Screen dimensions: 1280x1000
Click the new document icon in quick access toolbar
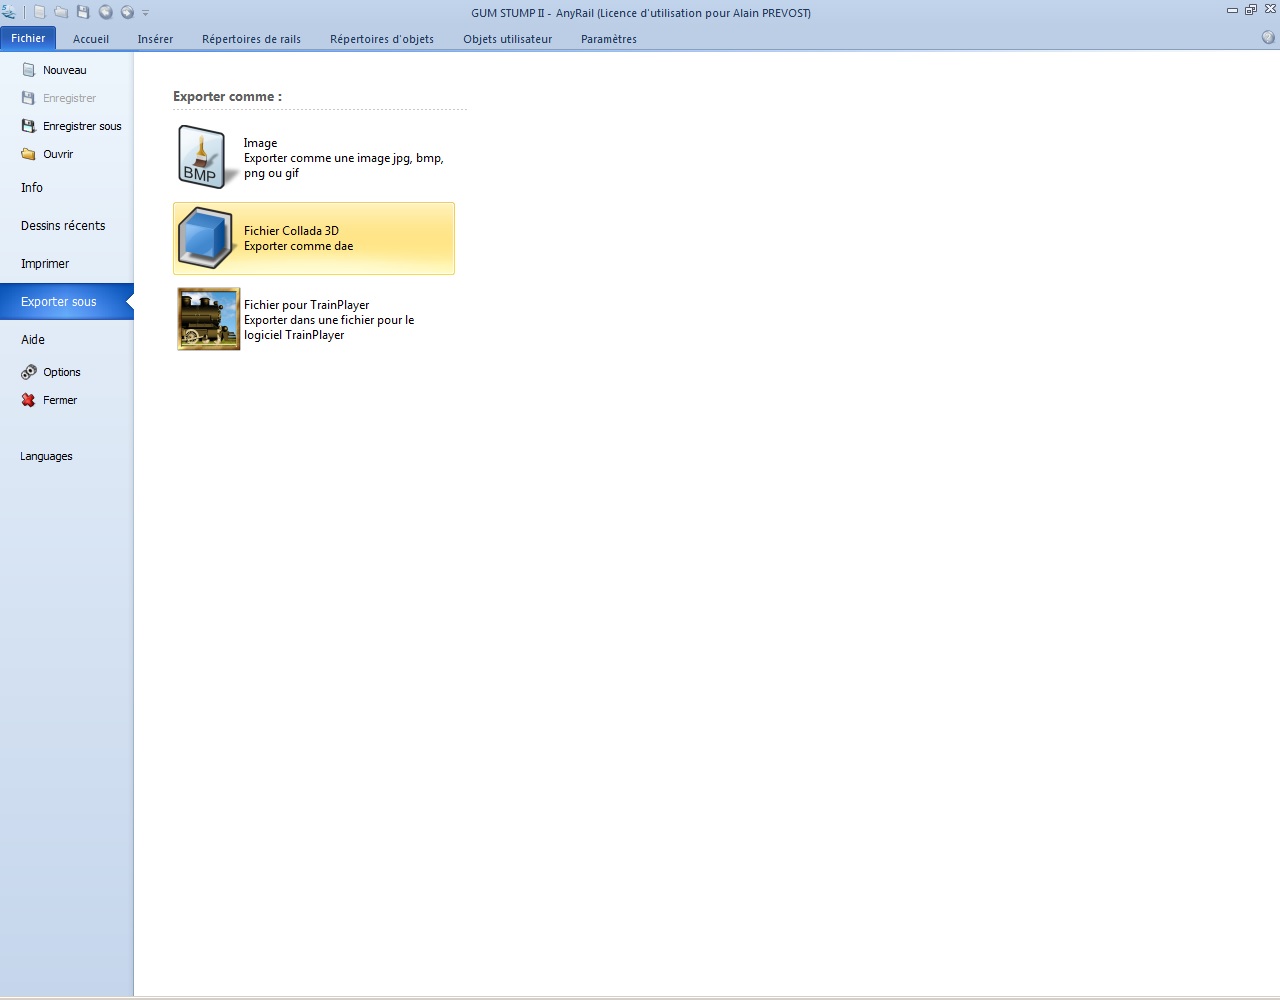point(39,12)
